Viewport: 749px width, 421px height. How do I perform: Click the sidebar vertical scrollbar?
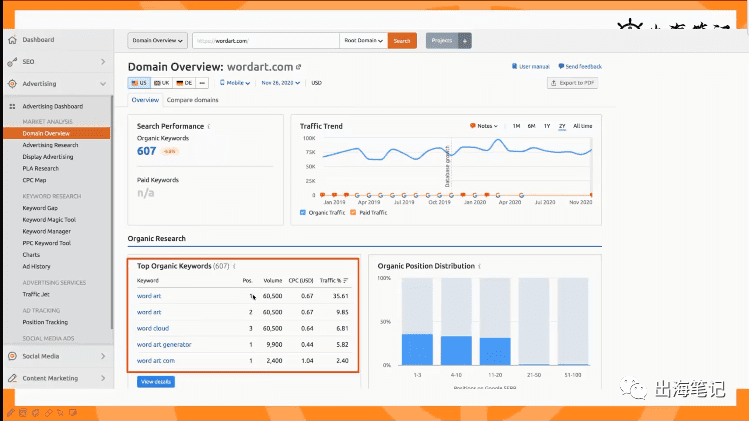click(112, 213)
